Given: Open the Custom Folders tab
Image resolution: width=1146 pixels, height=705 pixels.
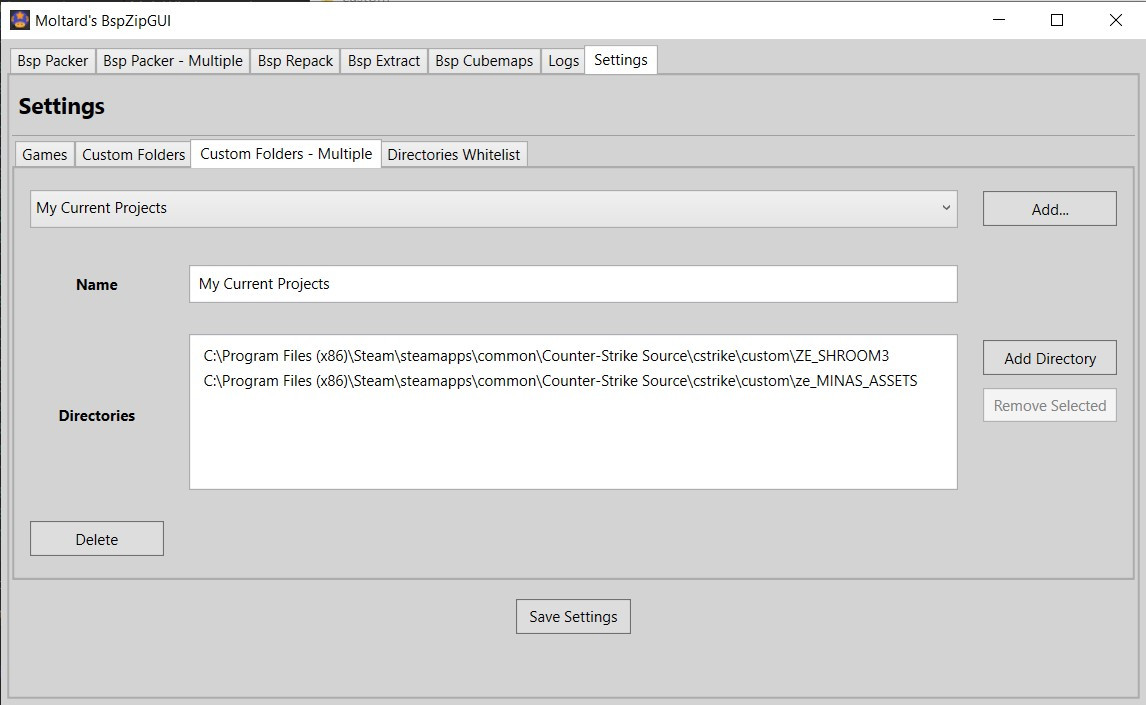Looking at the screenshot, I should click(132, 153).
